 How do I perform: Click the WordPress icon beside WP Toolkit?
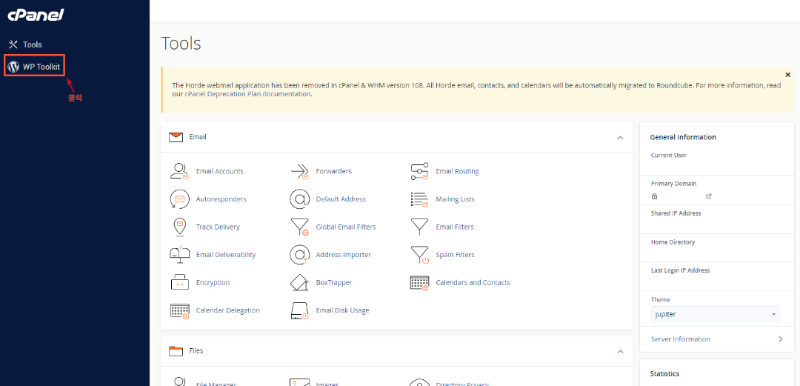(14, 66)
